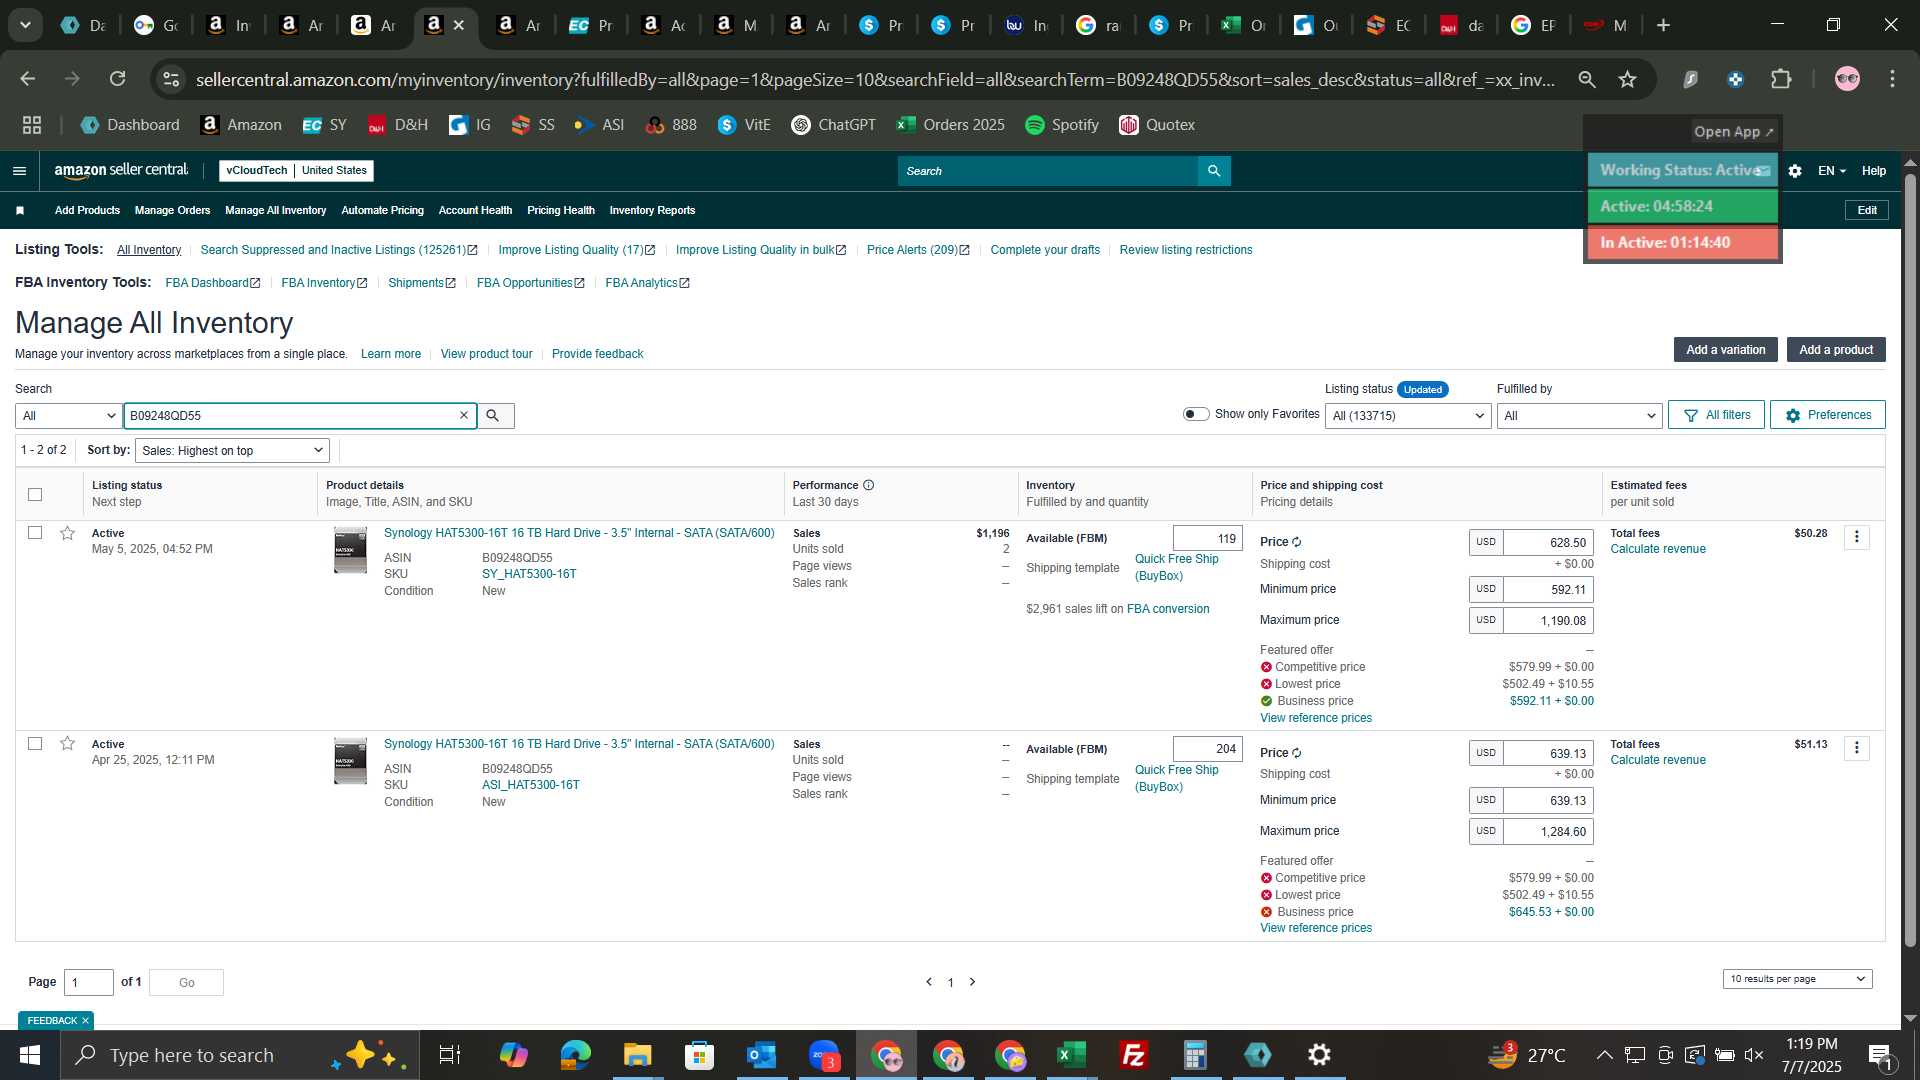The image size is (1920, 1080).
Task: Open Automate Pricing menu
Action: click(382, 211)
